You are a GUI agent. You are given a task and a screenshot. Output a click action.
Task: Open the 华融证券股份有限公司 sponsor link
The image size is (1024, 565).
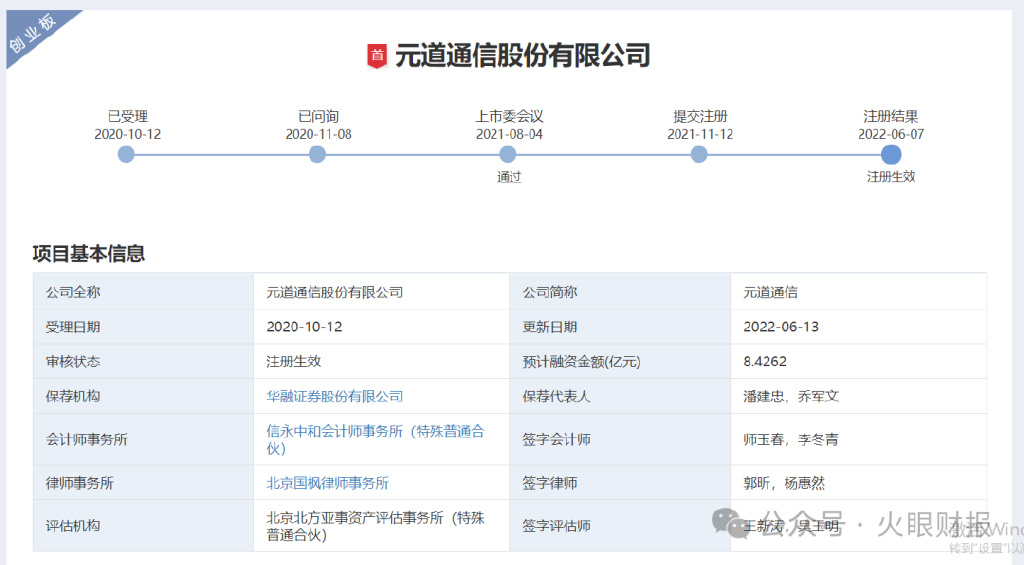point(334,396)
